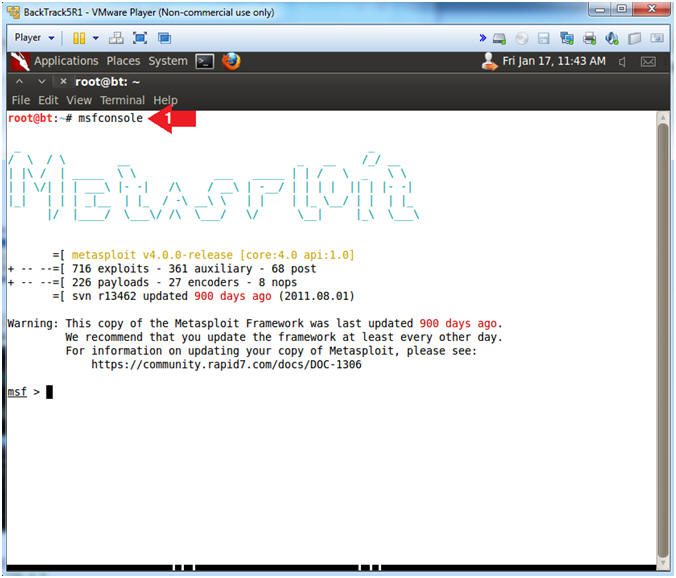
Task: Click the '716 exploits' line
Action: point(162,269)
